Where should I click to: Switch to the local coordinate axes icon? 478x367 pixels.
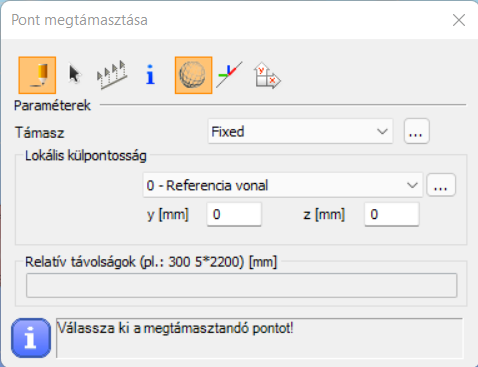tap(229, 74)
